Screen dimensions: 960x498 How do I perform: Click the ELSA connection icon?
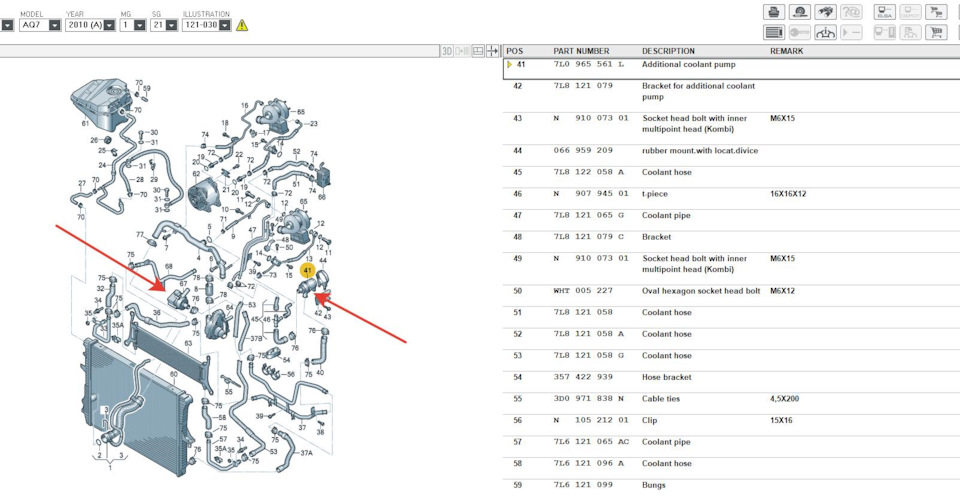click(x=884, y=12)
